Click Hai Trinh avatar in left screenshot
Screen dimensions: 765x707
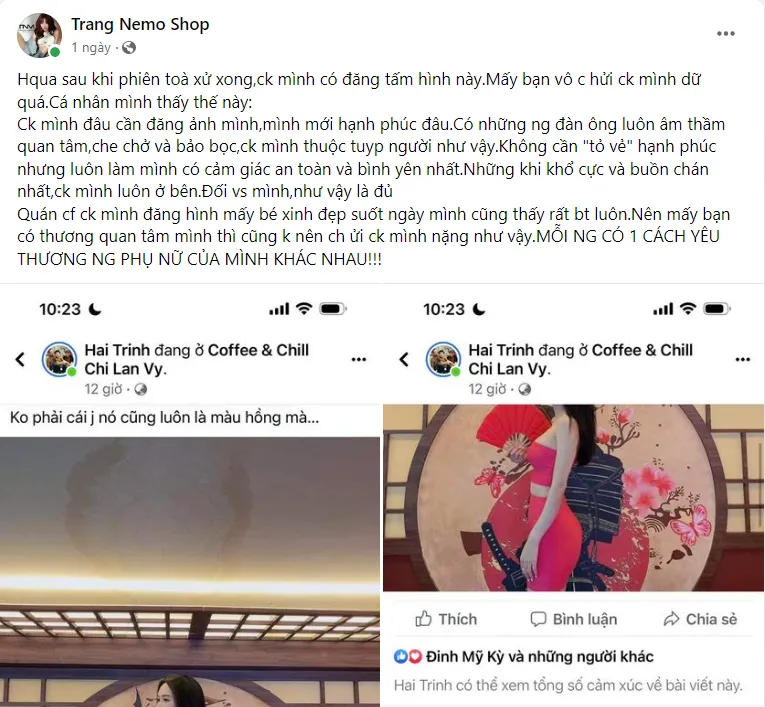(59, 360)
